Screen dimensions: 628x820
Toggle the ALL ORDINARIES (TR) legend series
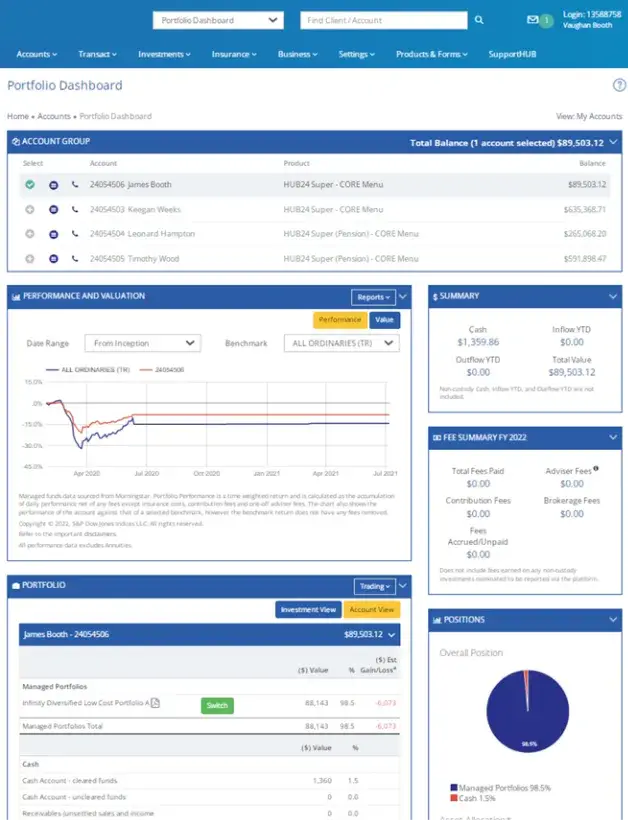tap(88, 370)
